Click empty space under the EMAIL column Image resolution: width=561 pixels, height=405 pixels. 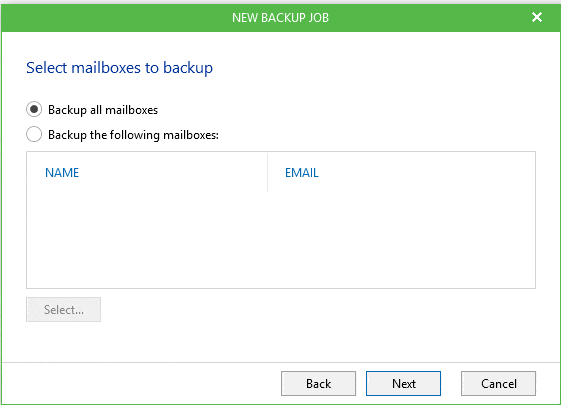(401, 240)
